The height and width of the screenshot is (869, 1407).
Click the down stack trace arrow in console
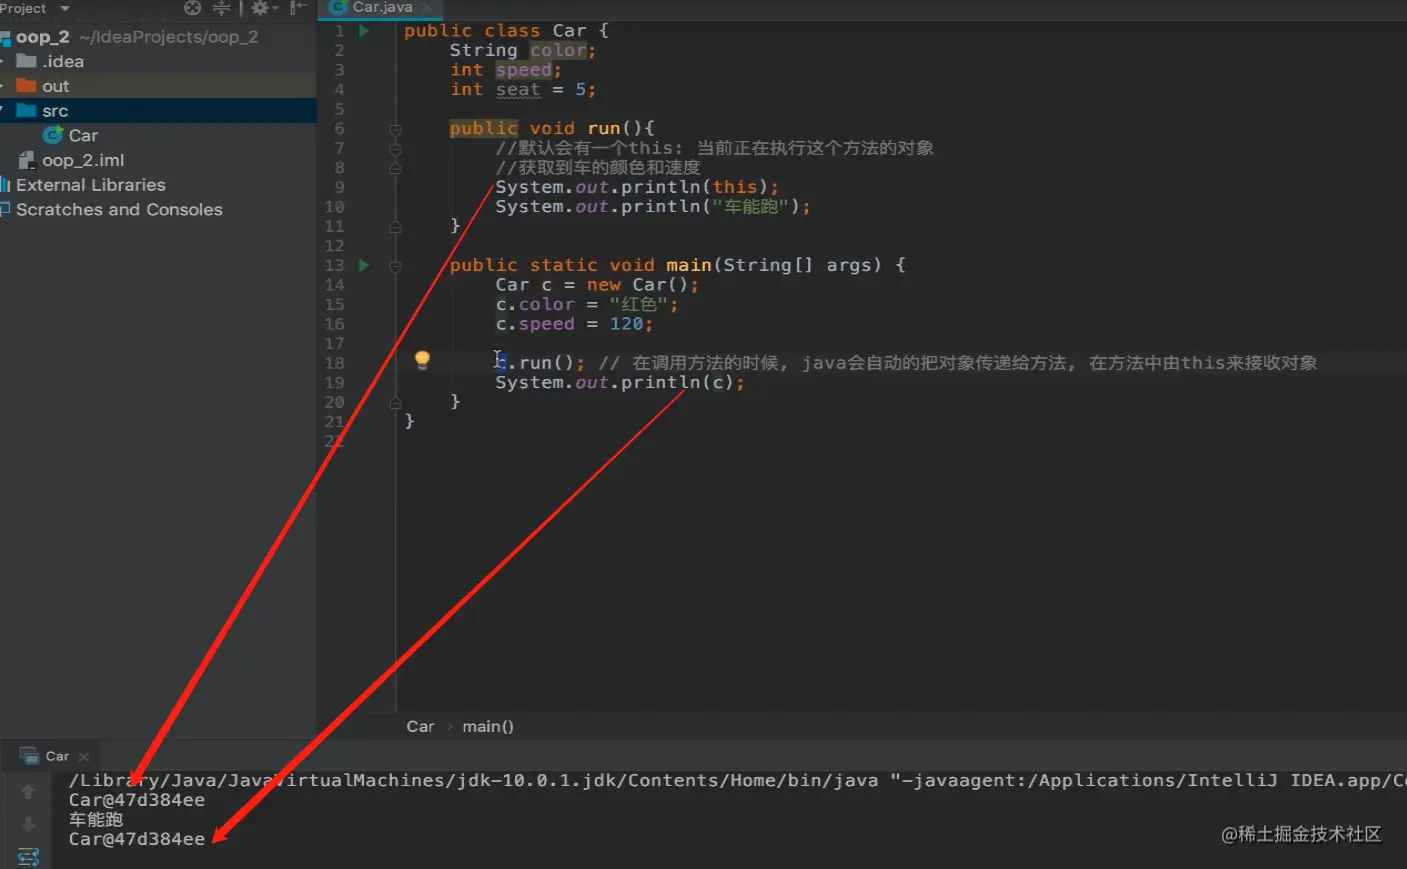tap(28, 824)
